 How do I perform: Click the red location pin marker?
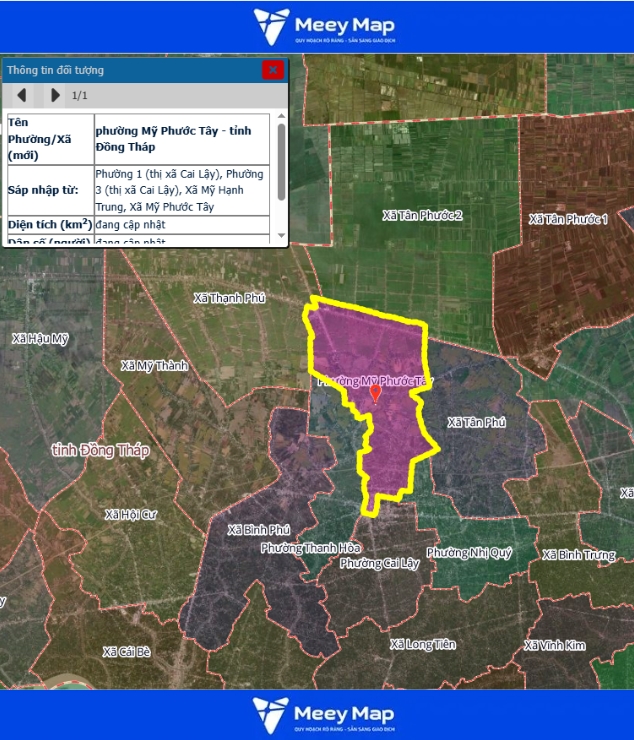point(375,393)
